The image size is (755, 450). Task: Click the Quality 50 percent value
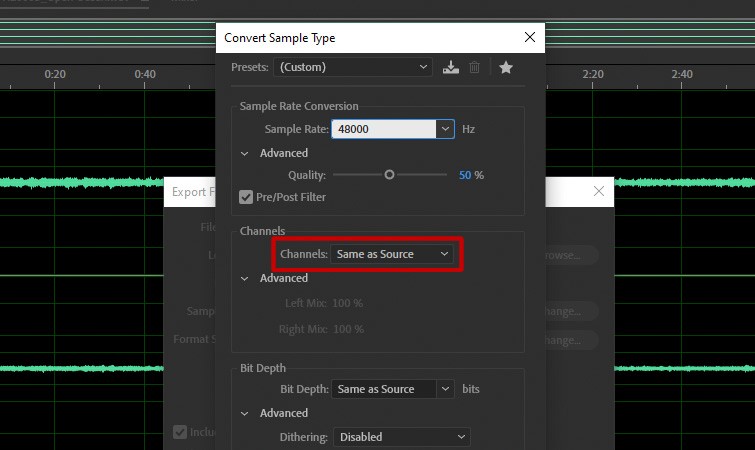coord(465,175)
